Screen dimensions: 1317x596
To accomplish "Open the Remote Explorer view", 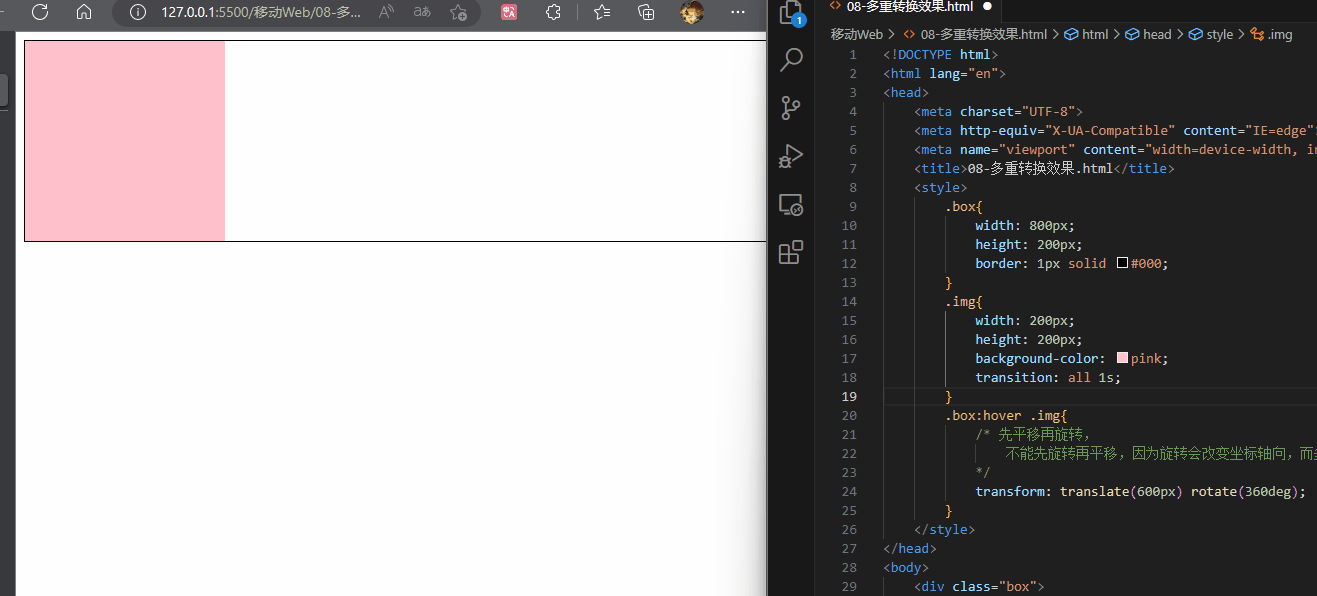I will point(791,205).
